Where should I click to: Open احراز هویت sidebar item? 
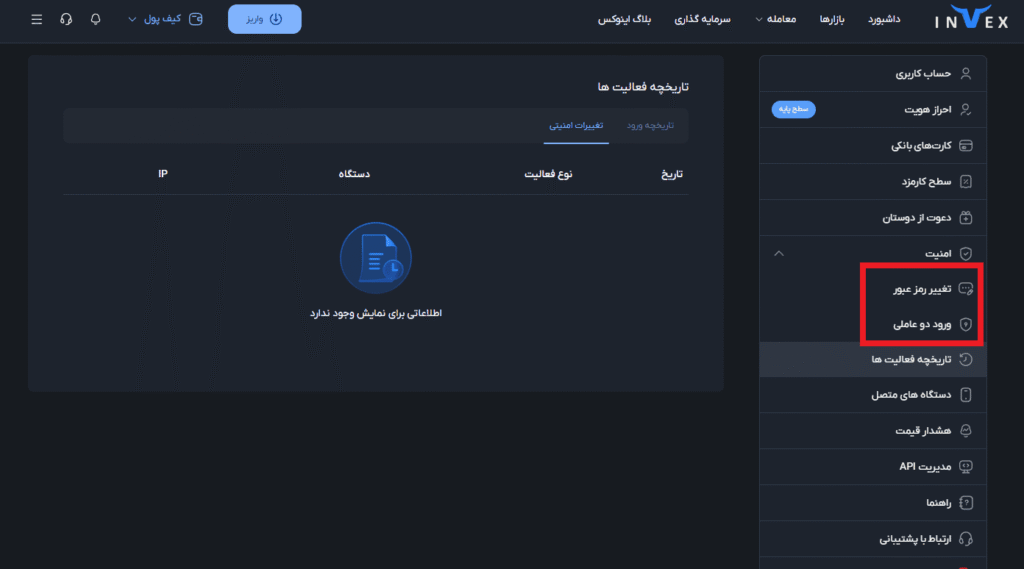pos(872,109)
